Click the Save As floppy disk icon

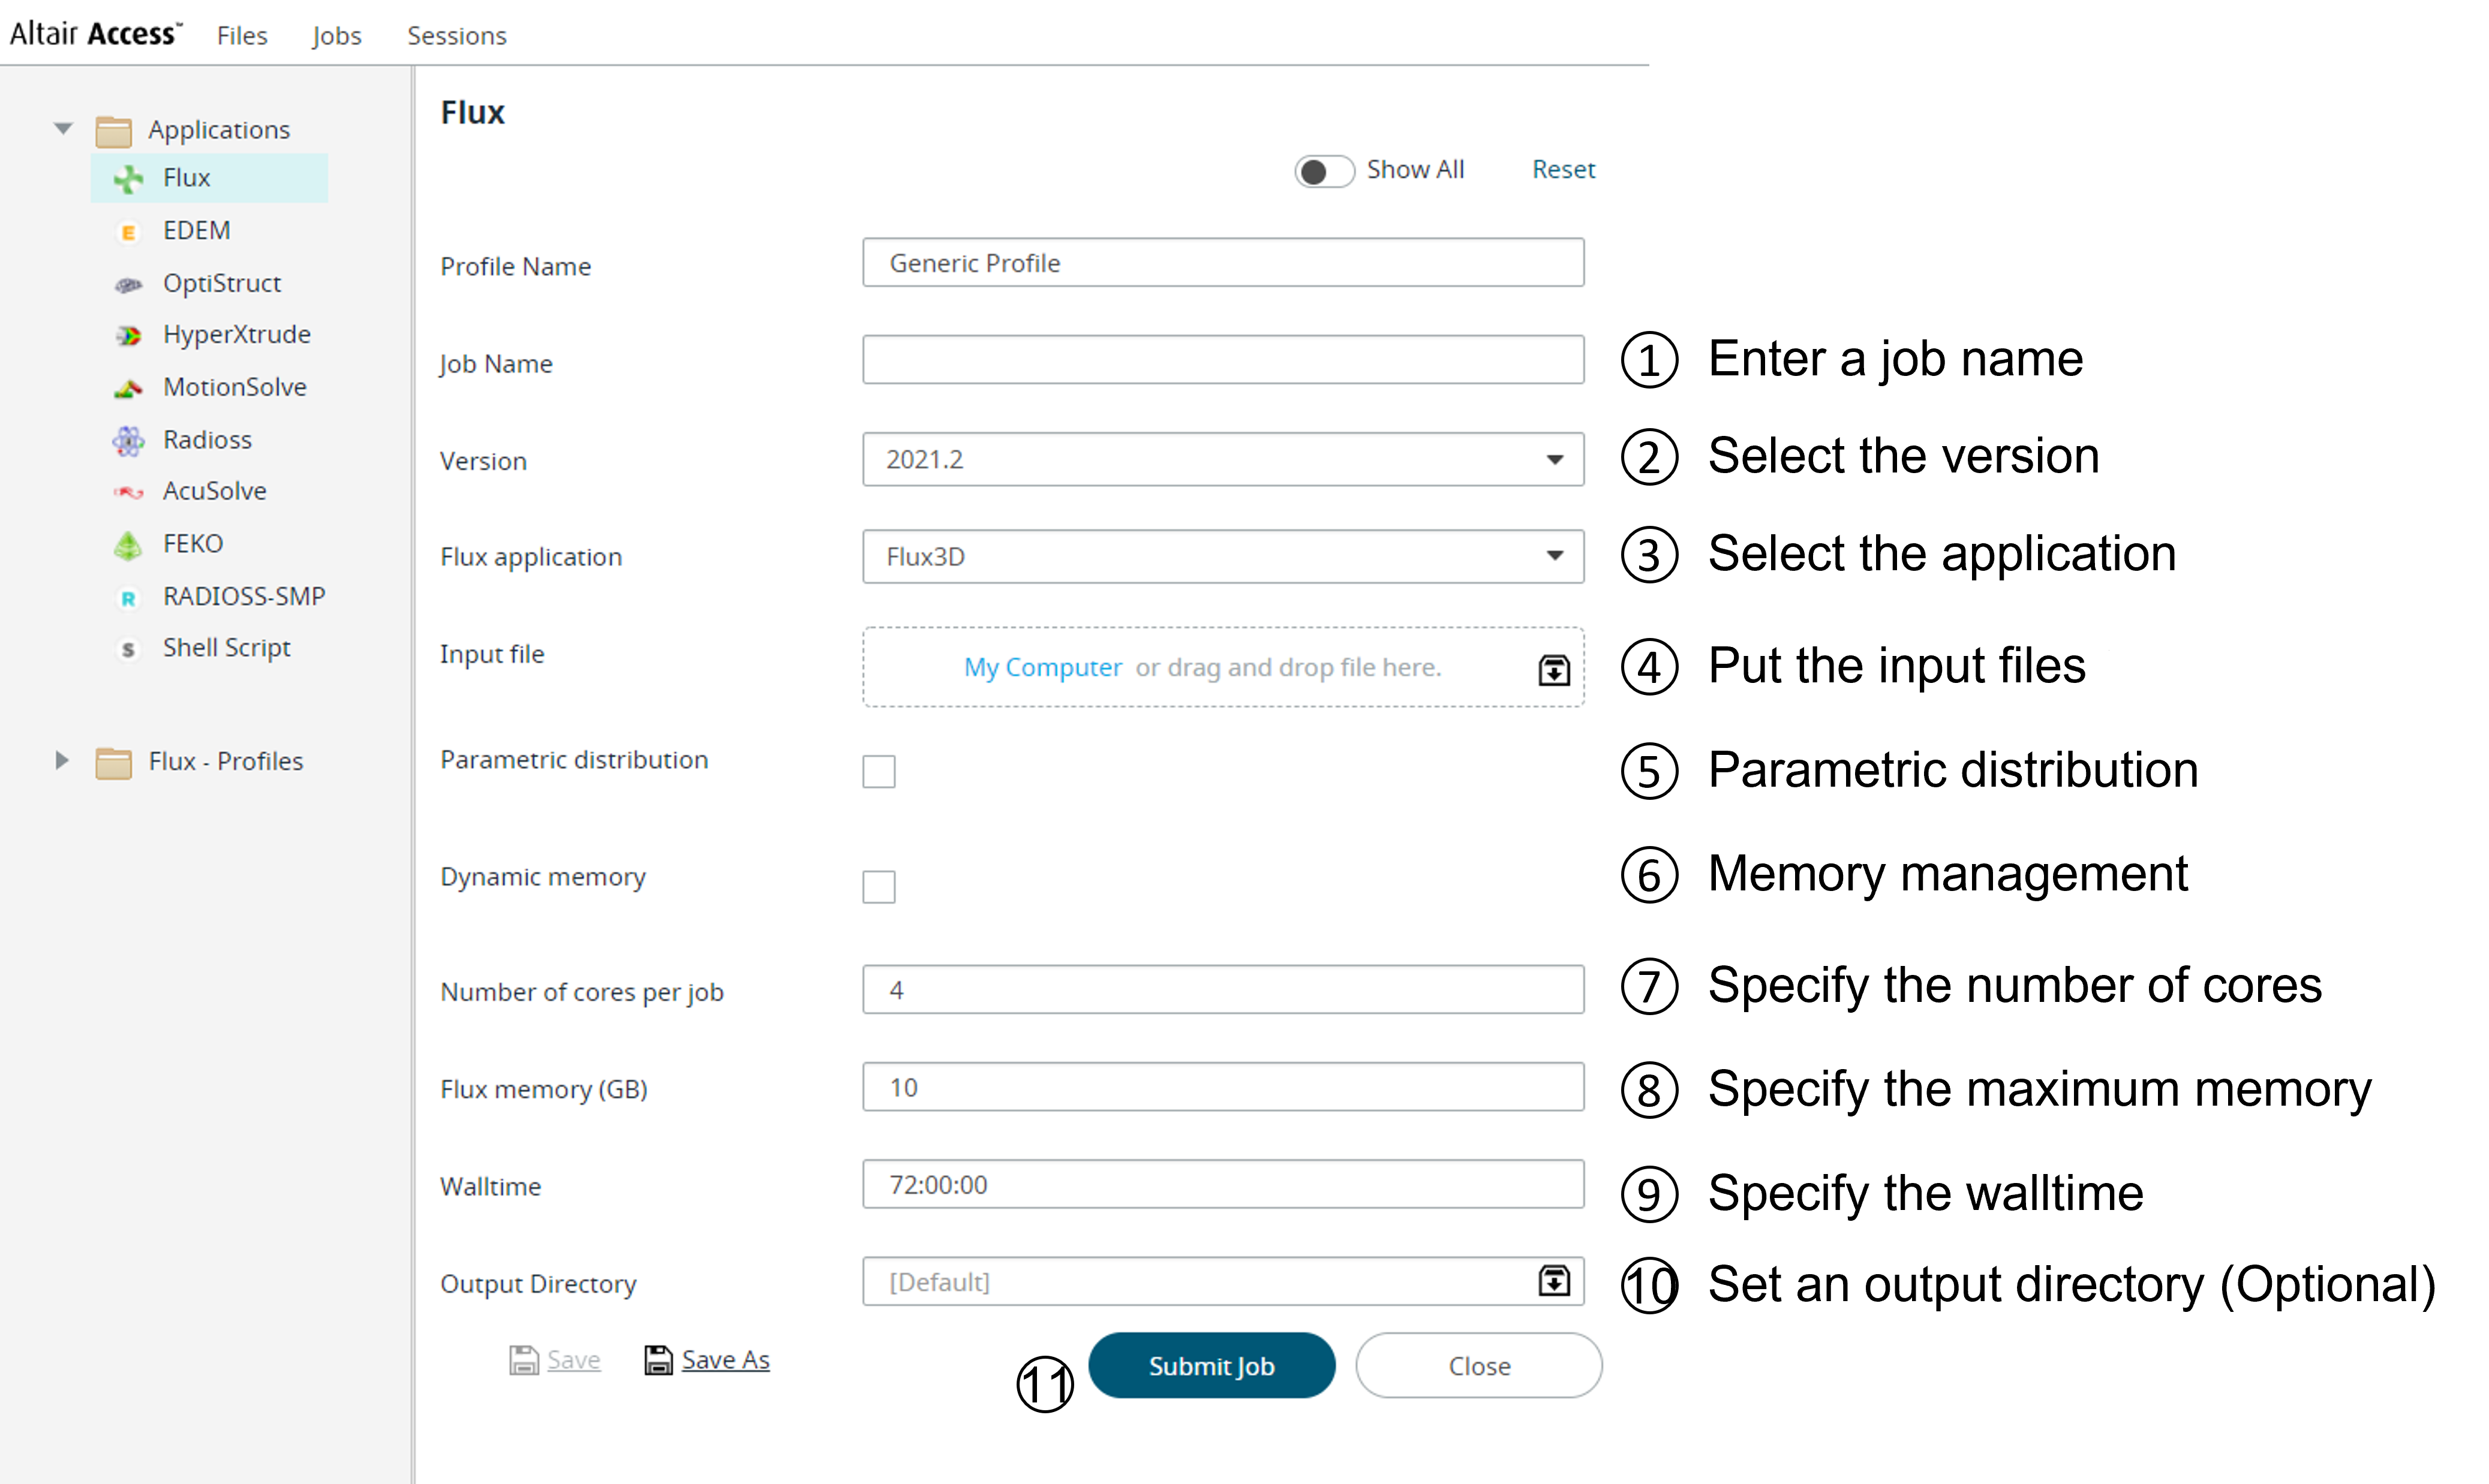pos(658,1360)
